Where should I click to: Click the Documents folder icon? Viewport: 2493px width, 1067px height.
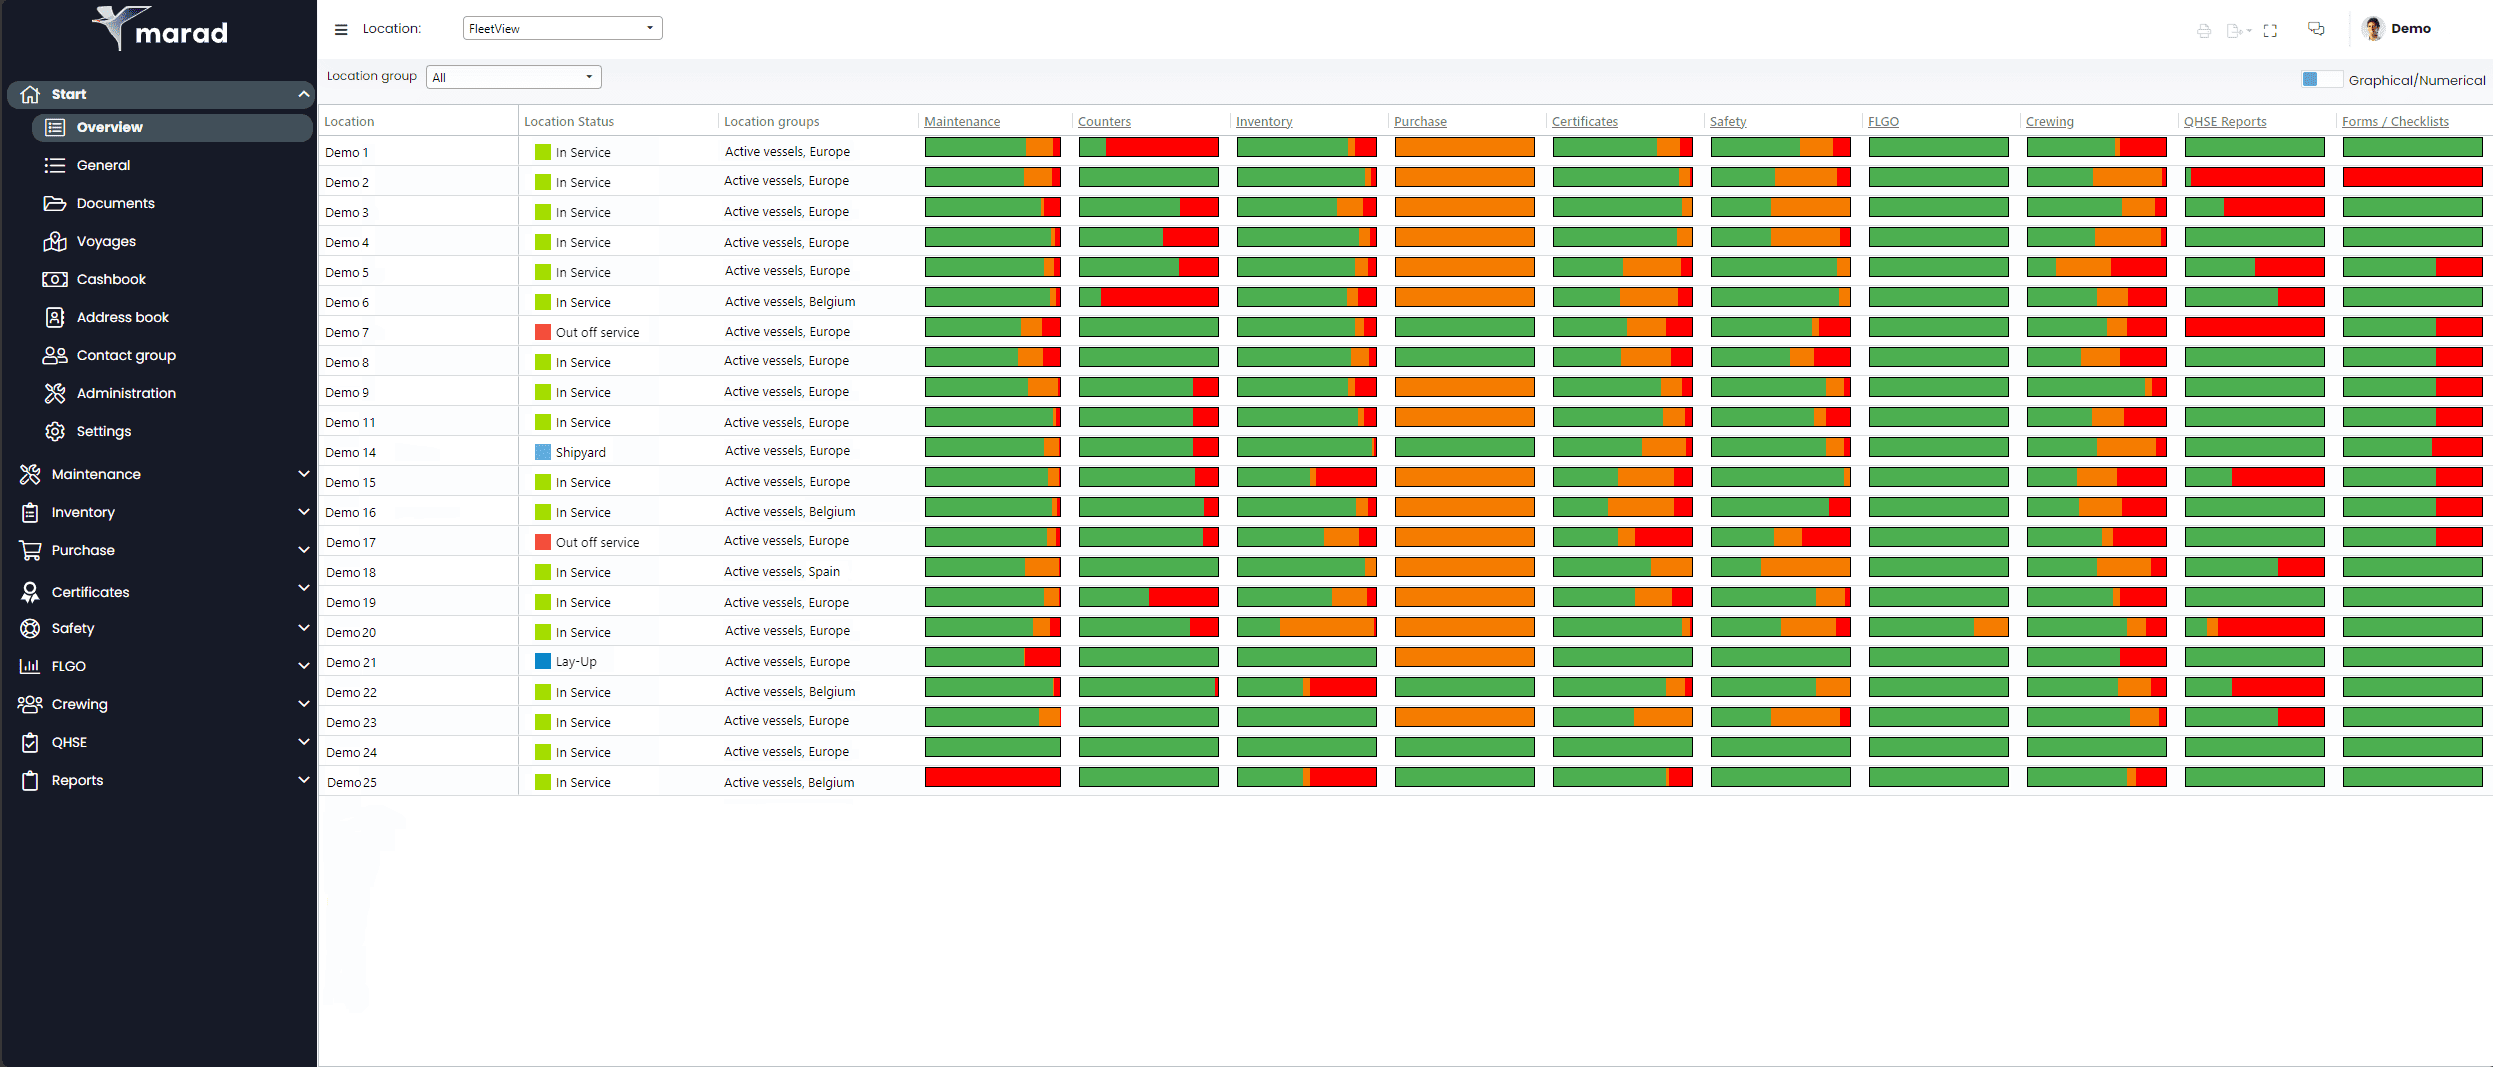(x=55, y=203)
